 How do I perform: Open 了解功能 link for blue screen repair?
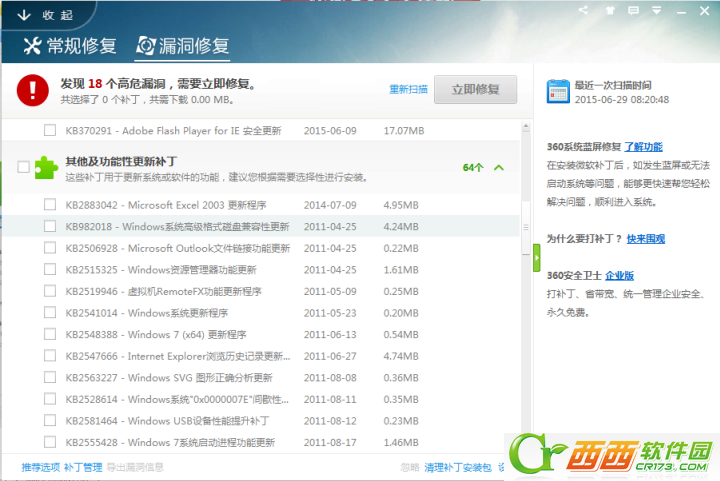pyautogui.click(x=643, y=147)
